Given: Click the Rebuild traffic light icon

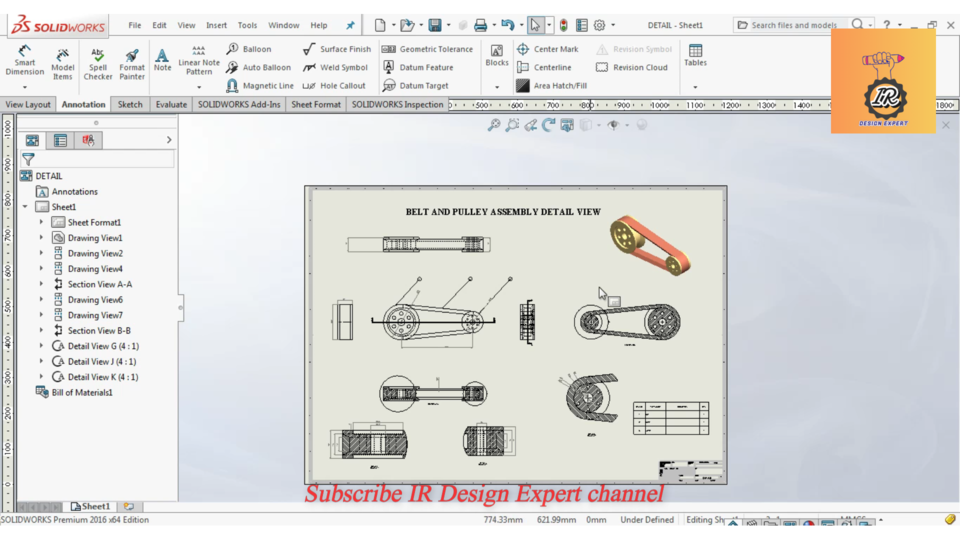Looking at the screenshot, I should 563,25.
